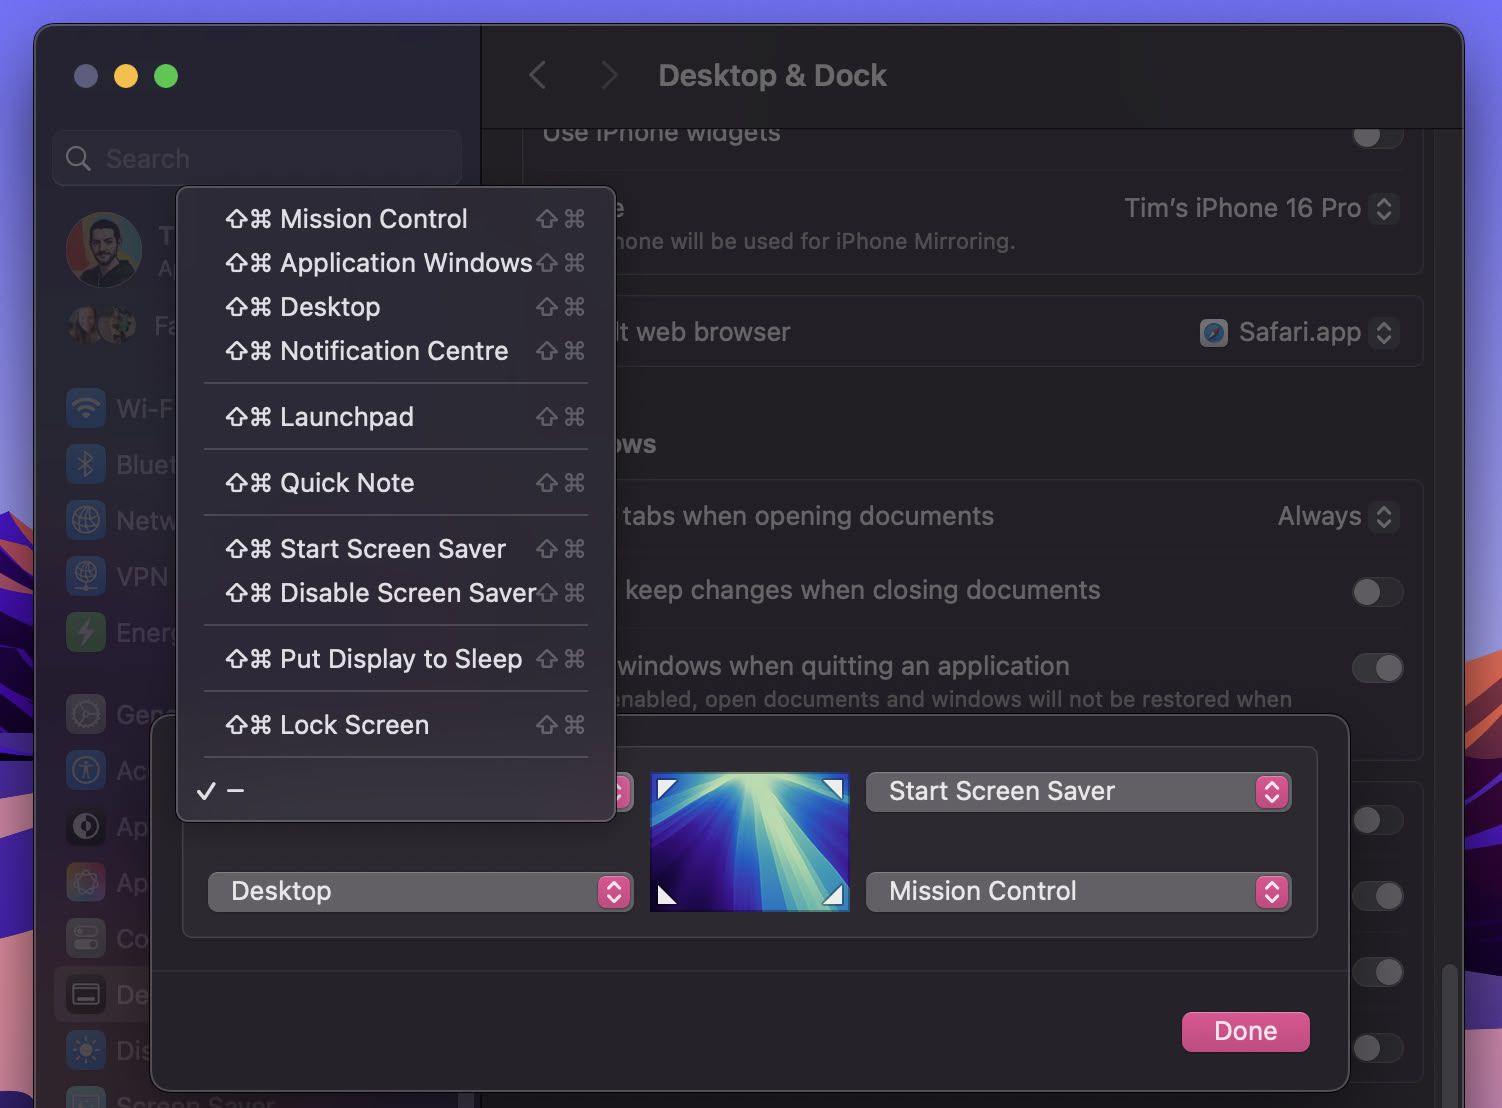Viewport: 1502px width, 1108px height.
Task: Select the General settings icon
Action: click(86, 714)
